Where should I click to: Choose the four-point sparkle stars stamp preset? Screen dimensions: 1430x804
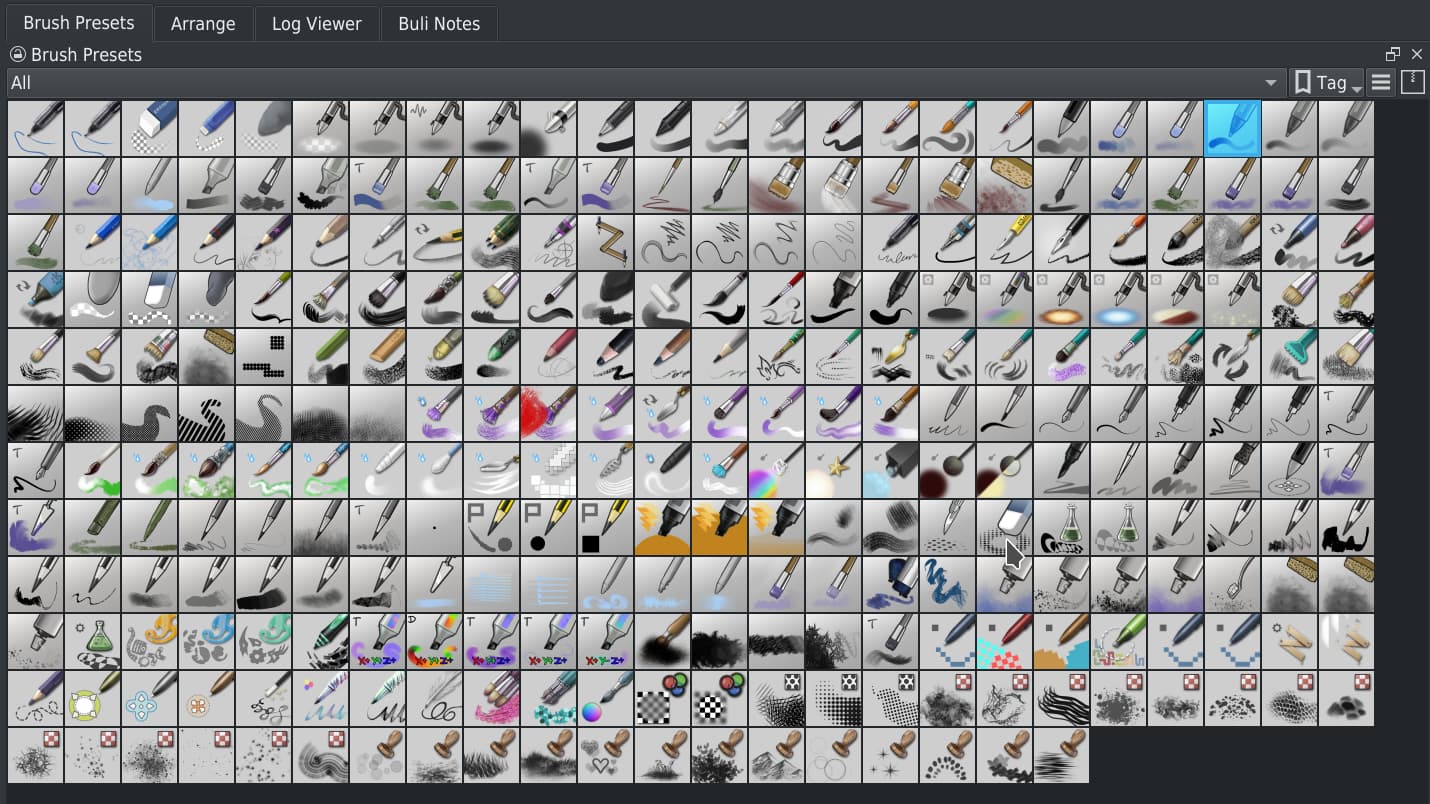(890, 755)
